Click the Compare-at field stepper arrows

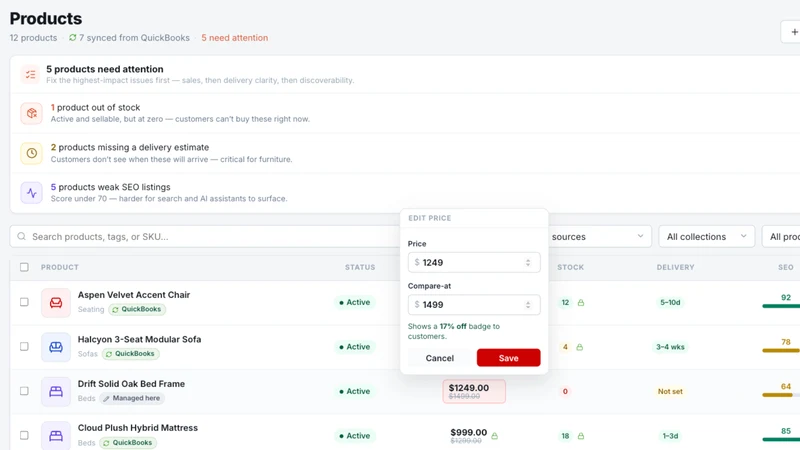[528, 305]
